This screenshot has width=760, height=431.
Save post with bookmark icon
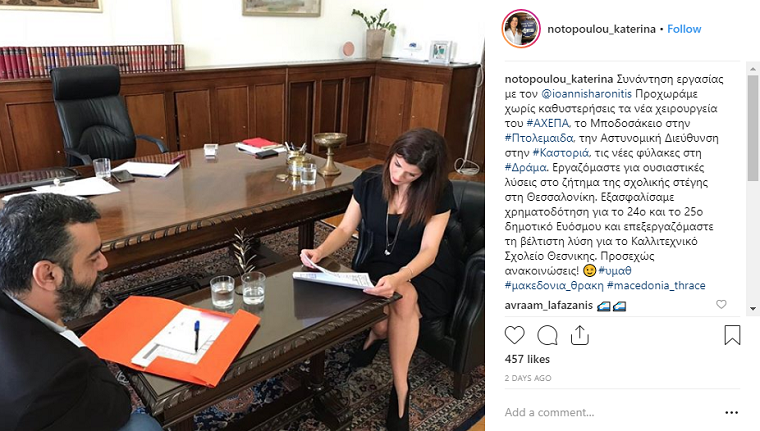pyautogui.click(x=732, y=335)
